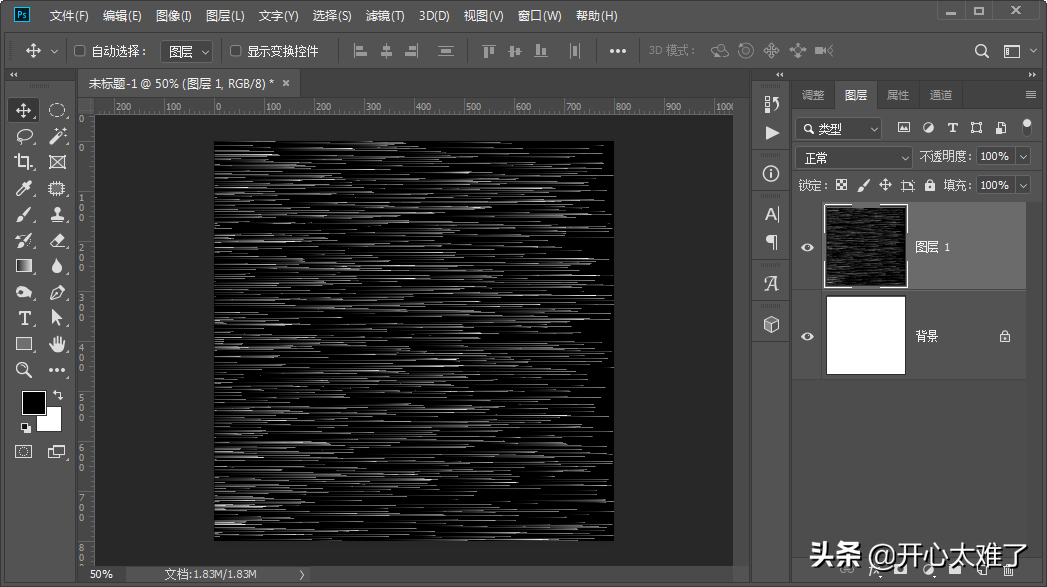Image resolution: width=1047 pixels, height=587 pixels.
Task: Choose the Lasso tool
Action: [x=24, y=136]
